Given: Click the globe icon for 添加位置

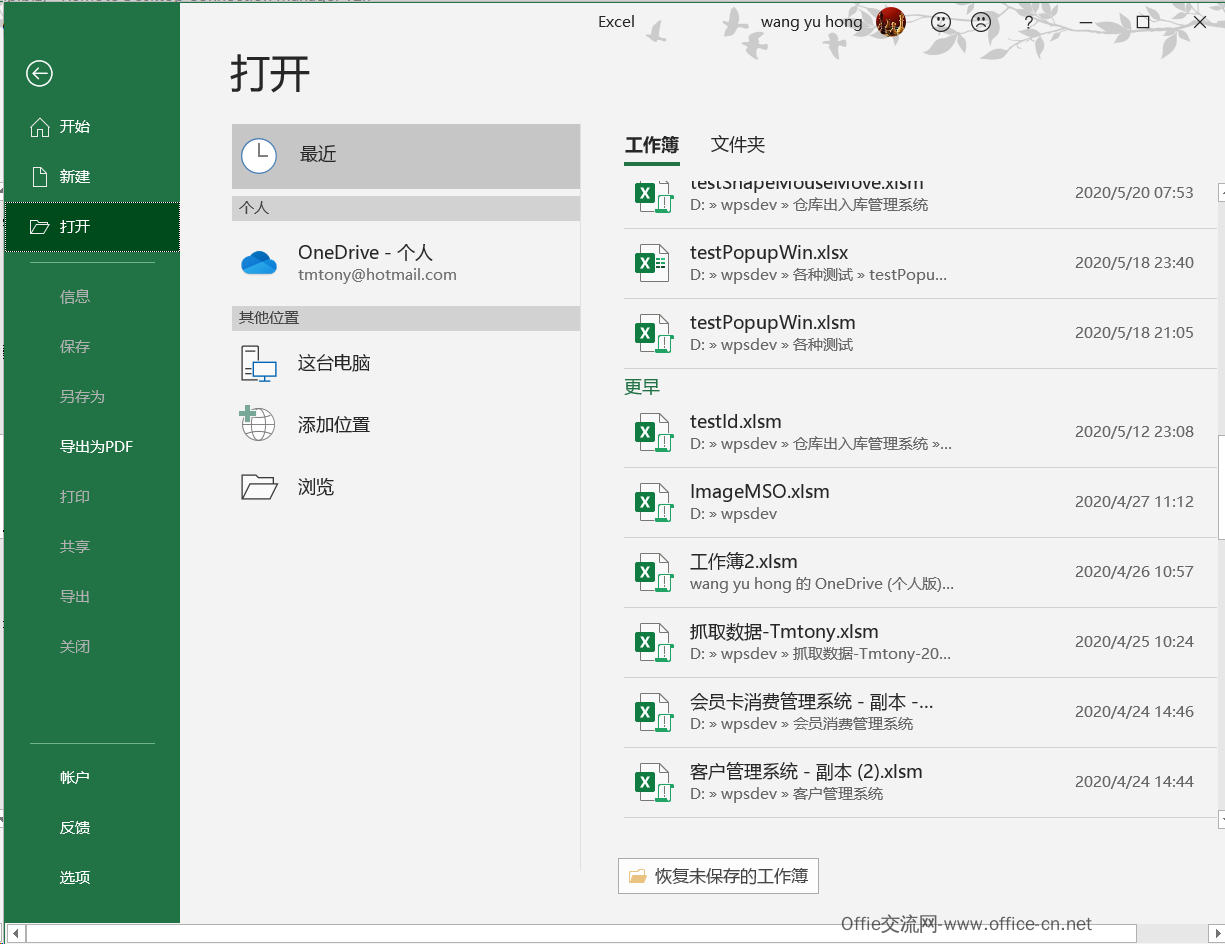Looking at the screenshot, I should 257,424.
